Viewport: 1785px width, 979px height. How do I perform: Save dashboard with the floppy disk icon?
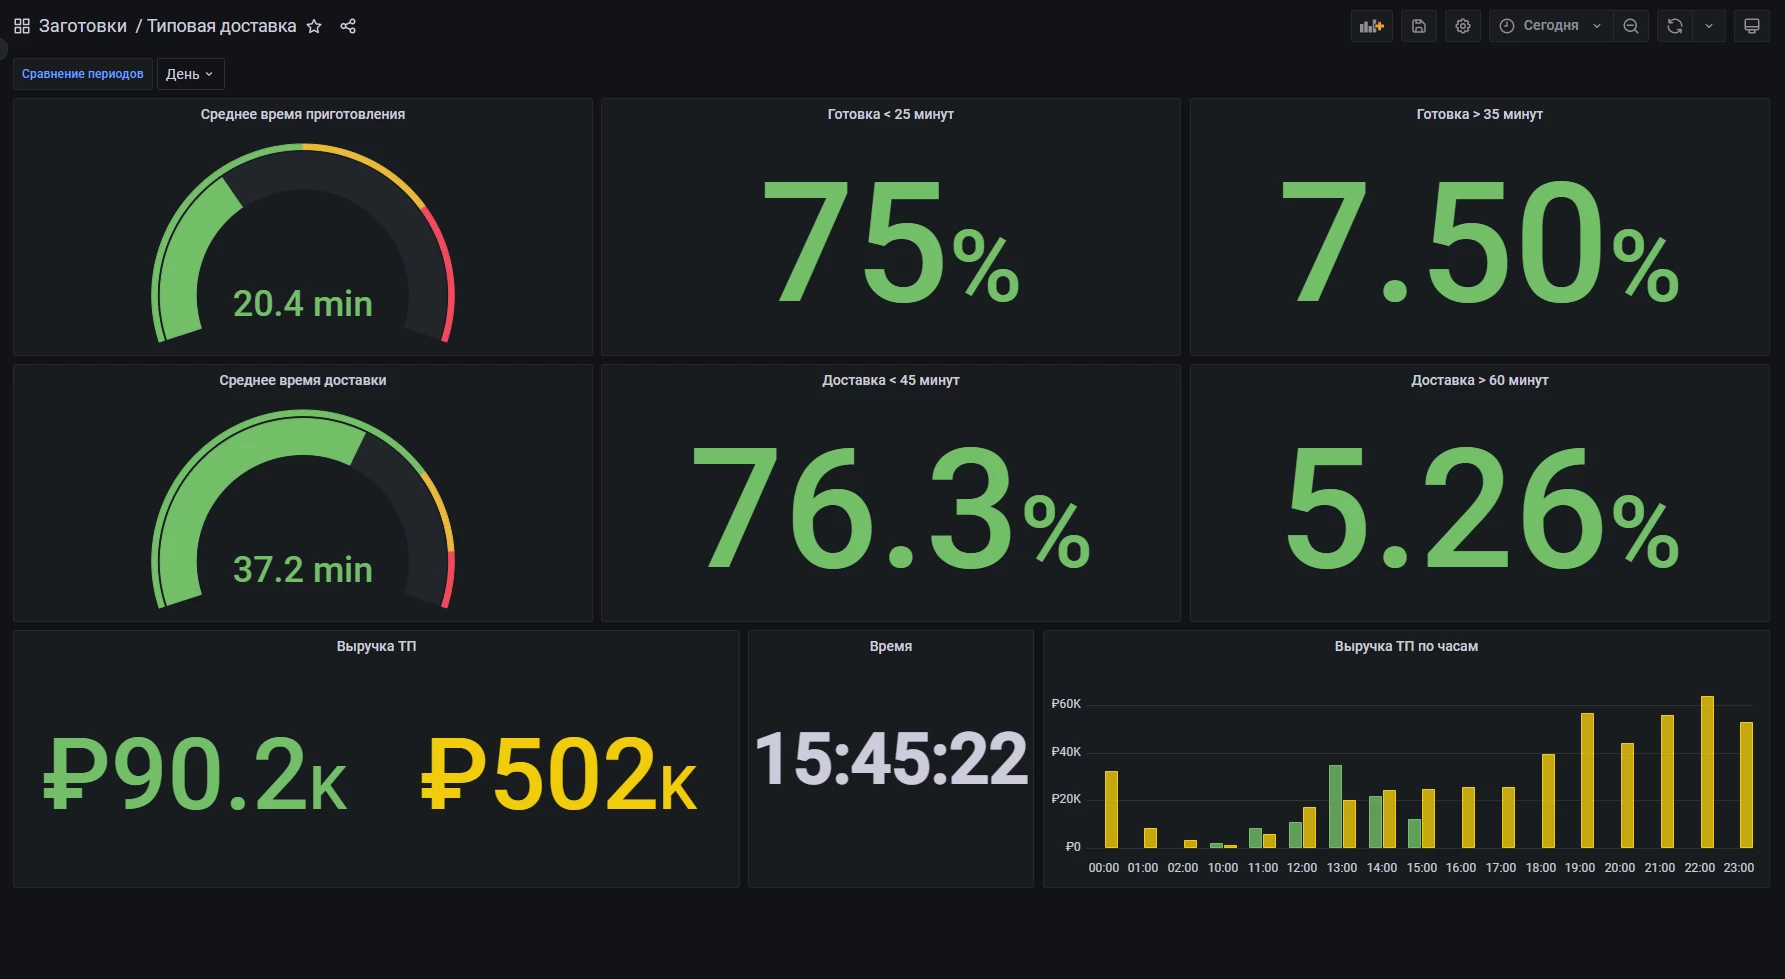tap(1418, 26)
